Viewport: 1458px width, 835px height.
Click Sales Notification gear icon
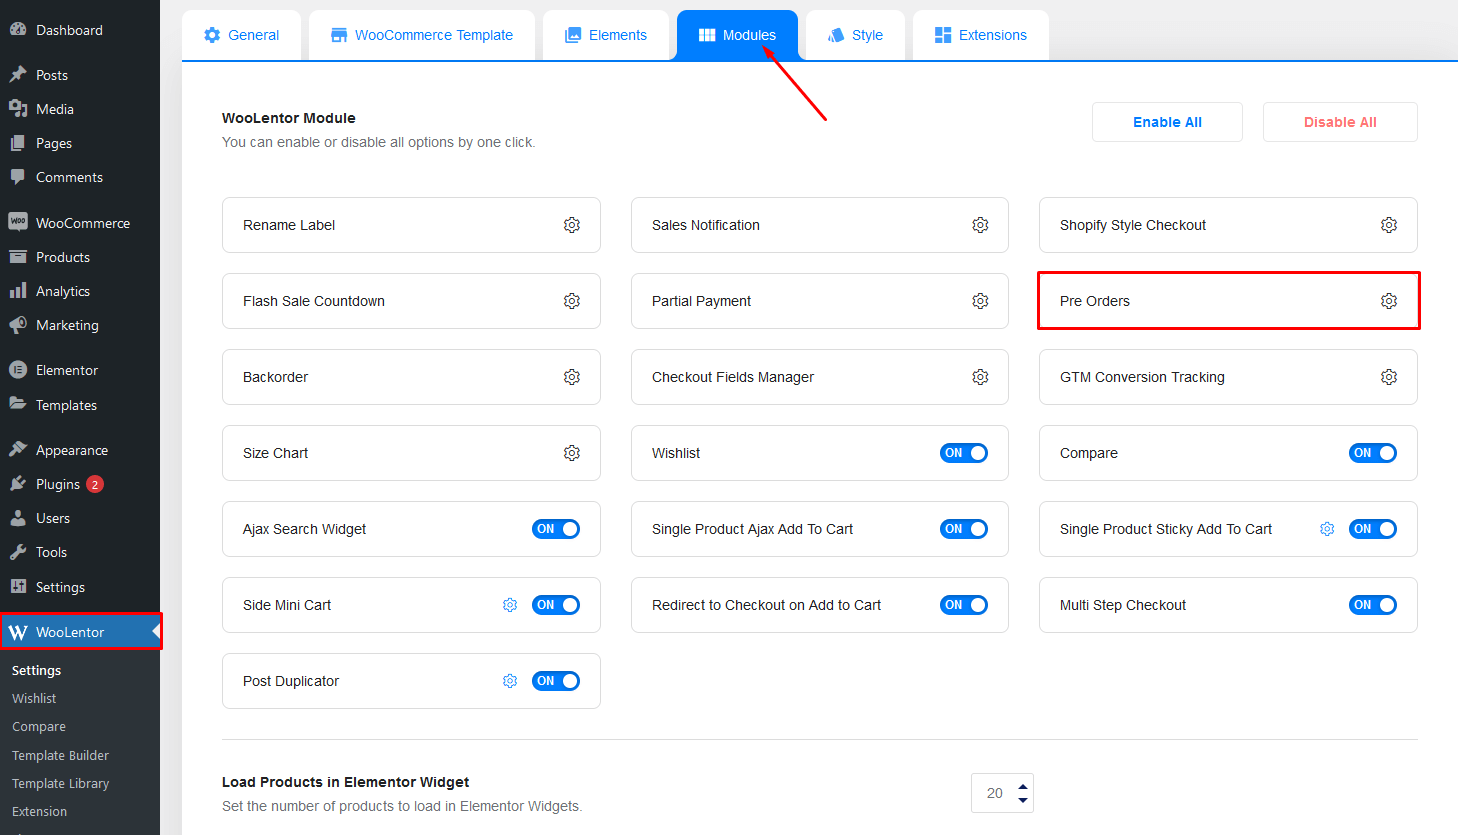tap(980, 225)
